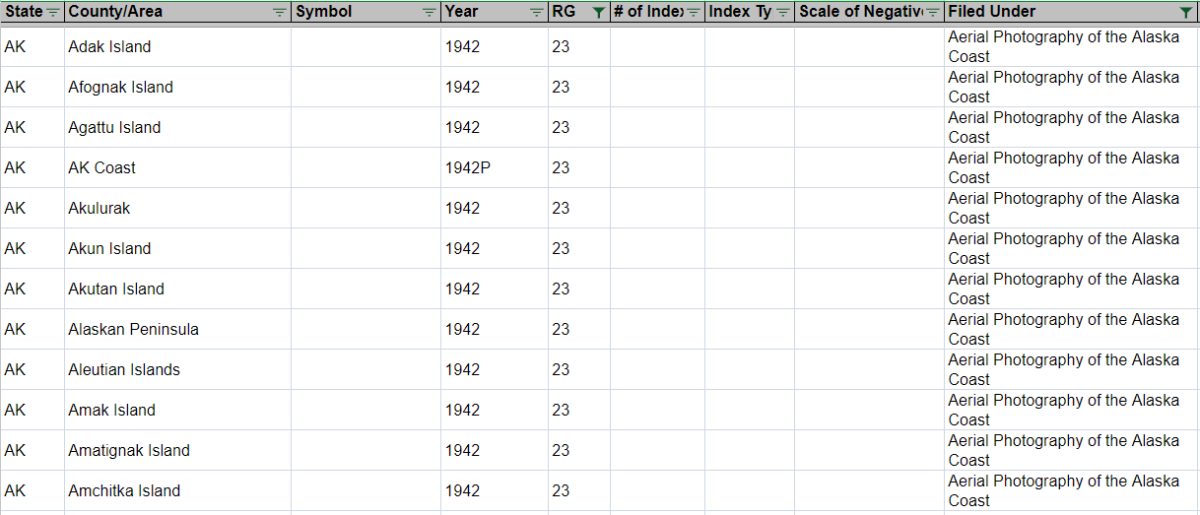Open the Scale of Negative filter icon
Screen dimensions: 1200x515
(x=932, y=12)
